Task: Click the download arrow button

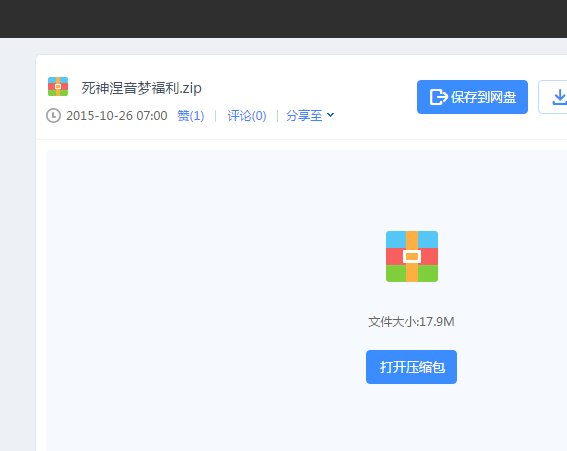Action: (x=553, y=97)
